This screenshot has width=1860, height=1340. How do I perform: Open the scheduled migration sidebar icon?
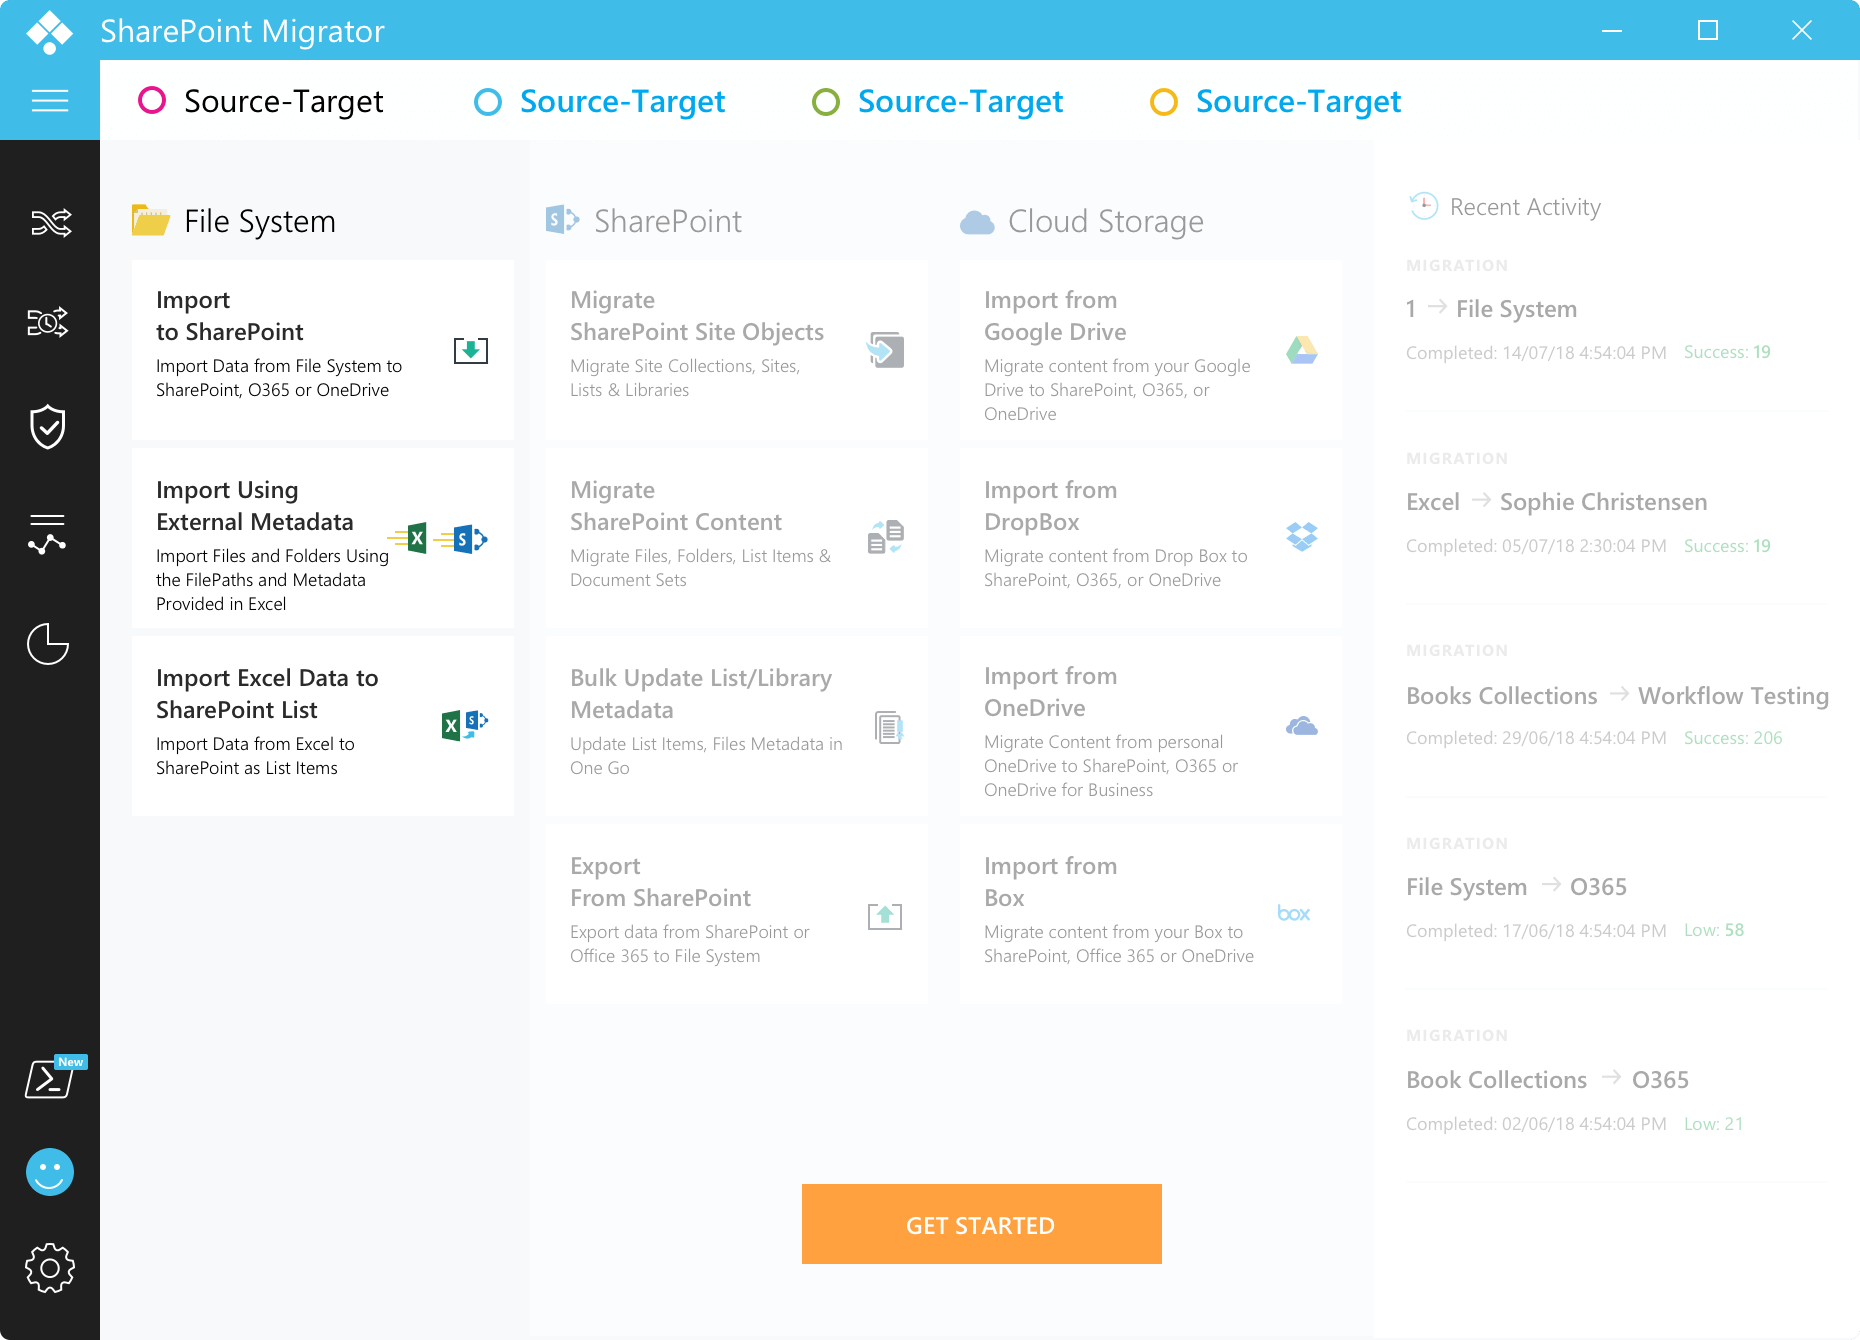pos(48,322)
